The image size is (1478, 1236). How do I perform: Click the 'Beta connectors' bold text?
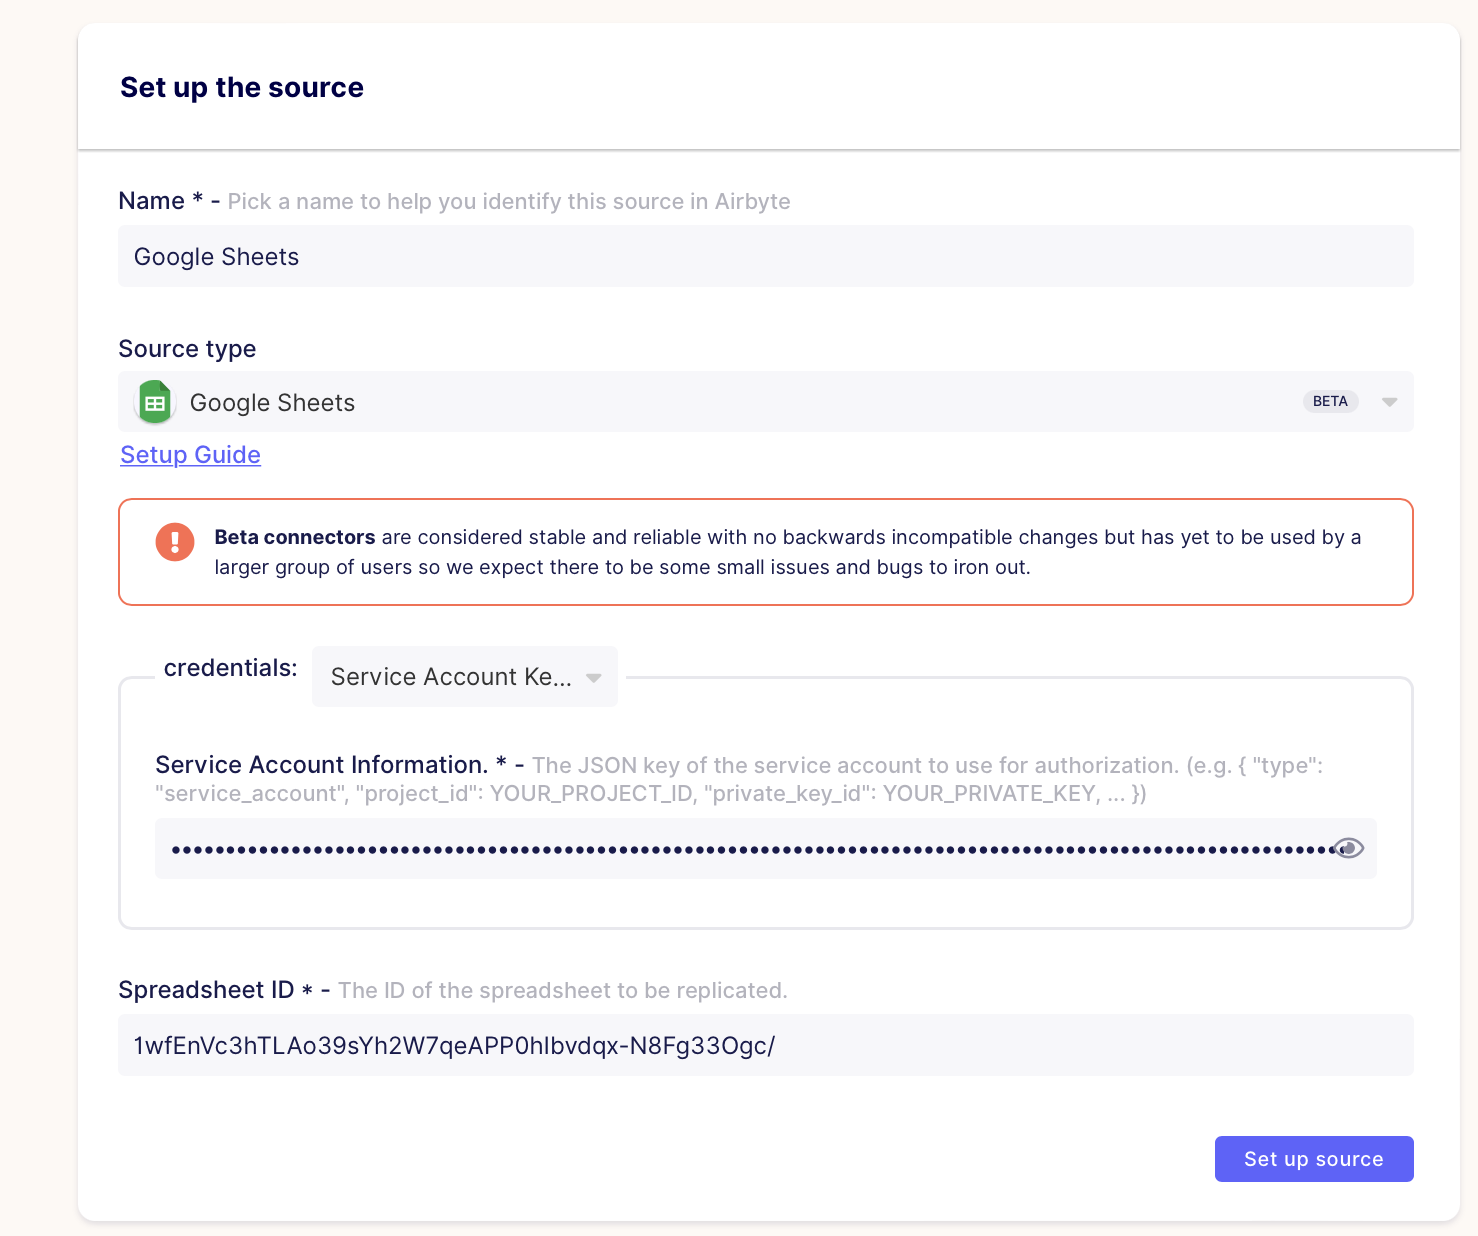295,537
